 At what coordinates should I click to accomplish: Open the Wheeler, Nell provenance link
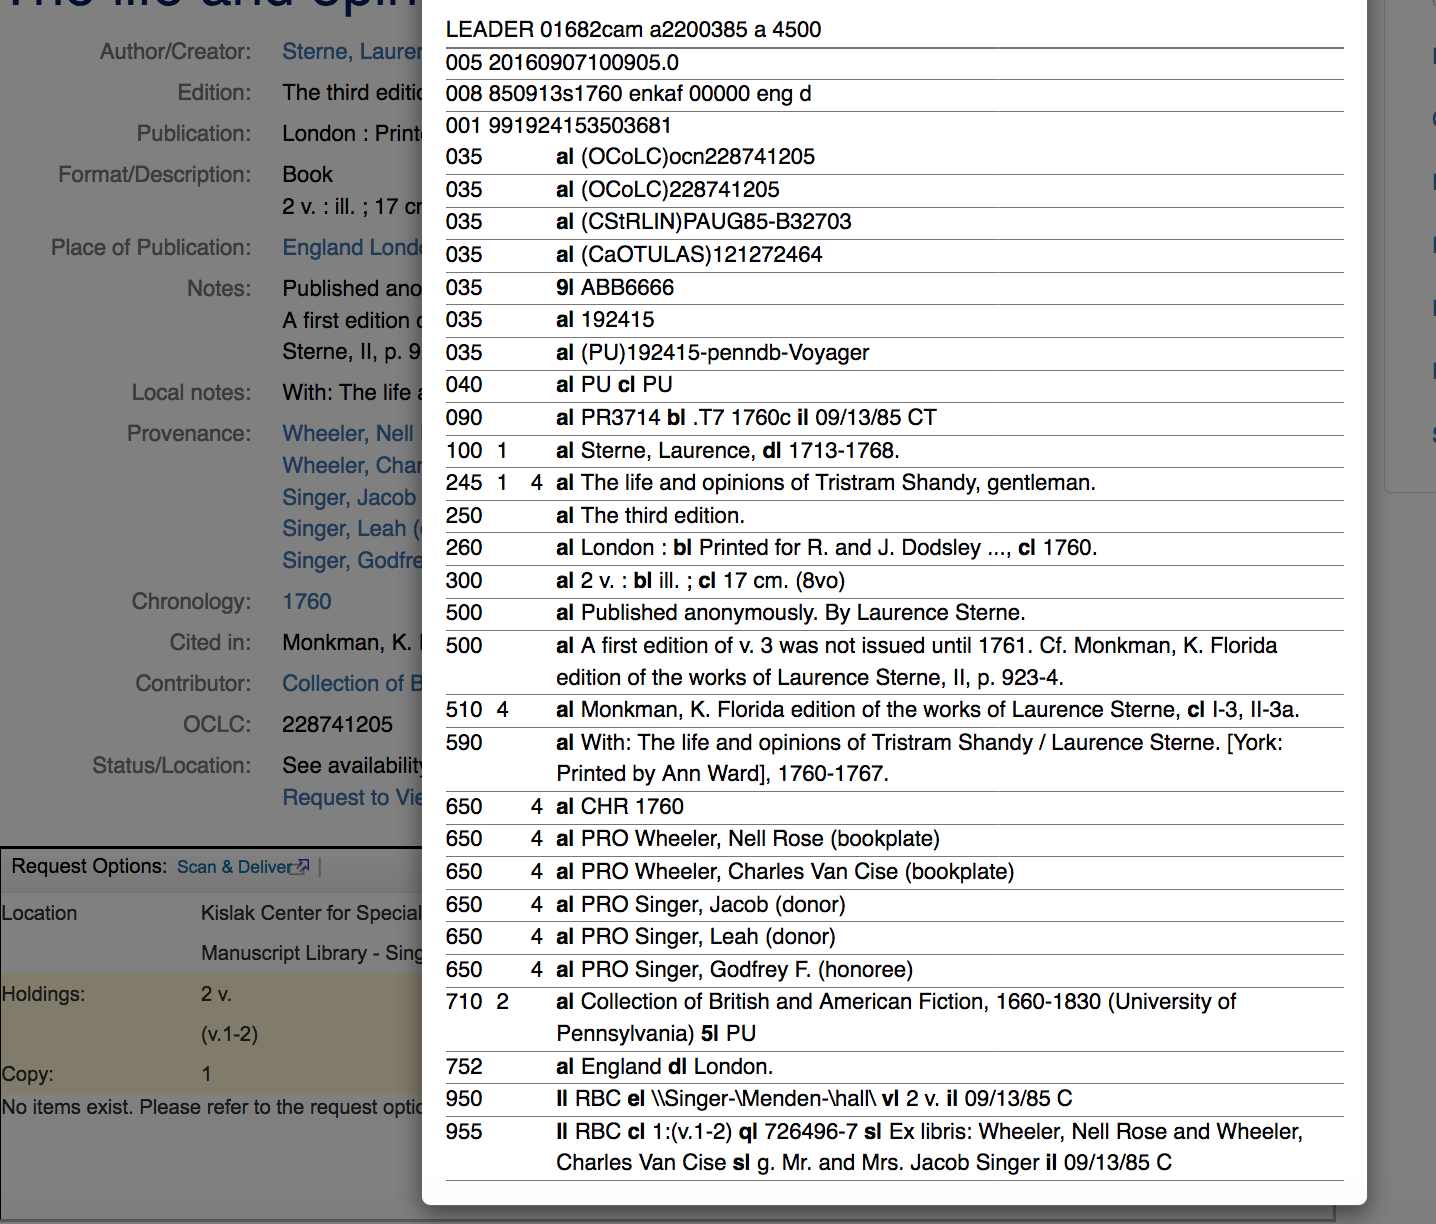click(348, 434)
